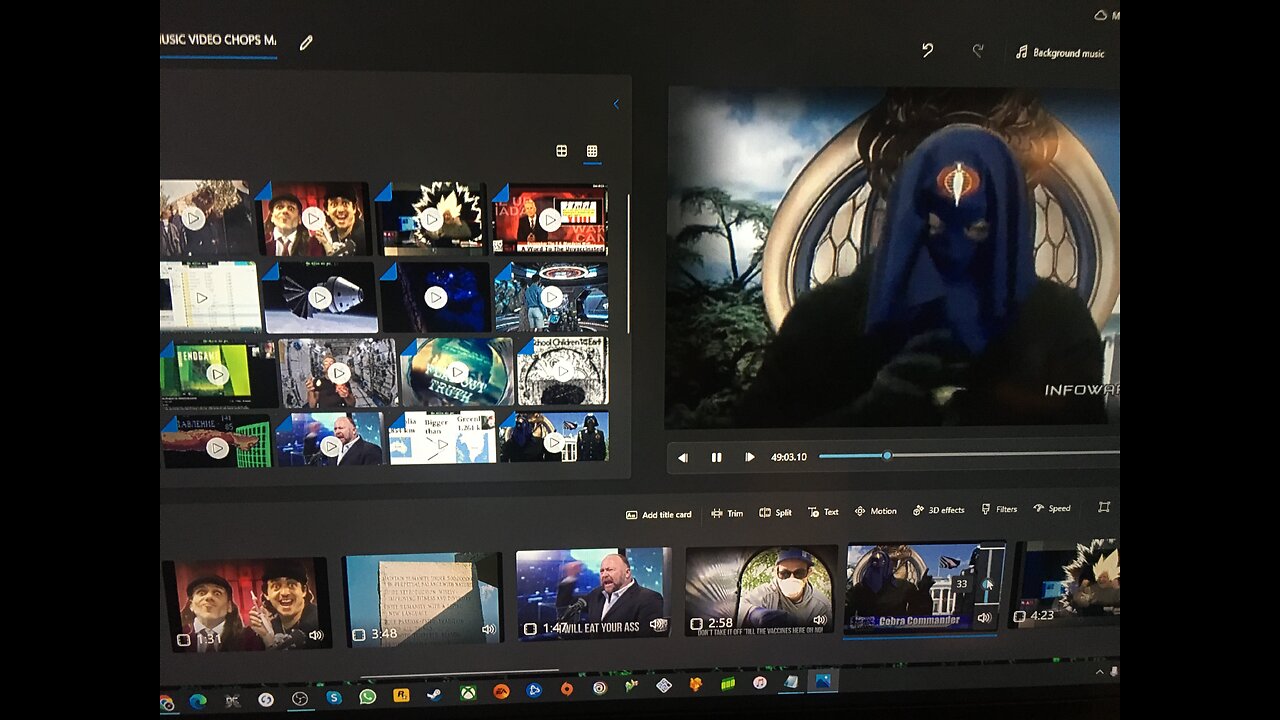
Task: Play library clip of bald man in suit
Action: coord(330,447)
